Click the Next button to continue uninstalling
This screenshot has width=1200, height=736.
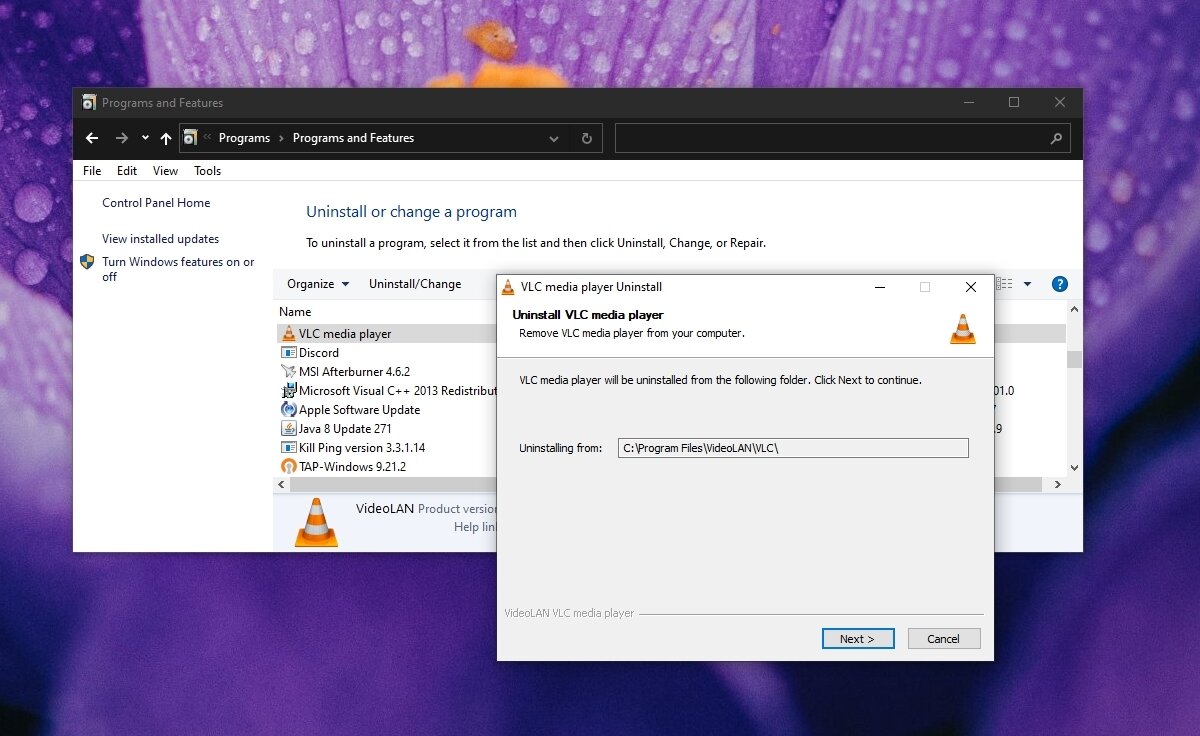857,638
